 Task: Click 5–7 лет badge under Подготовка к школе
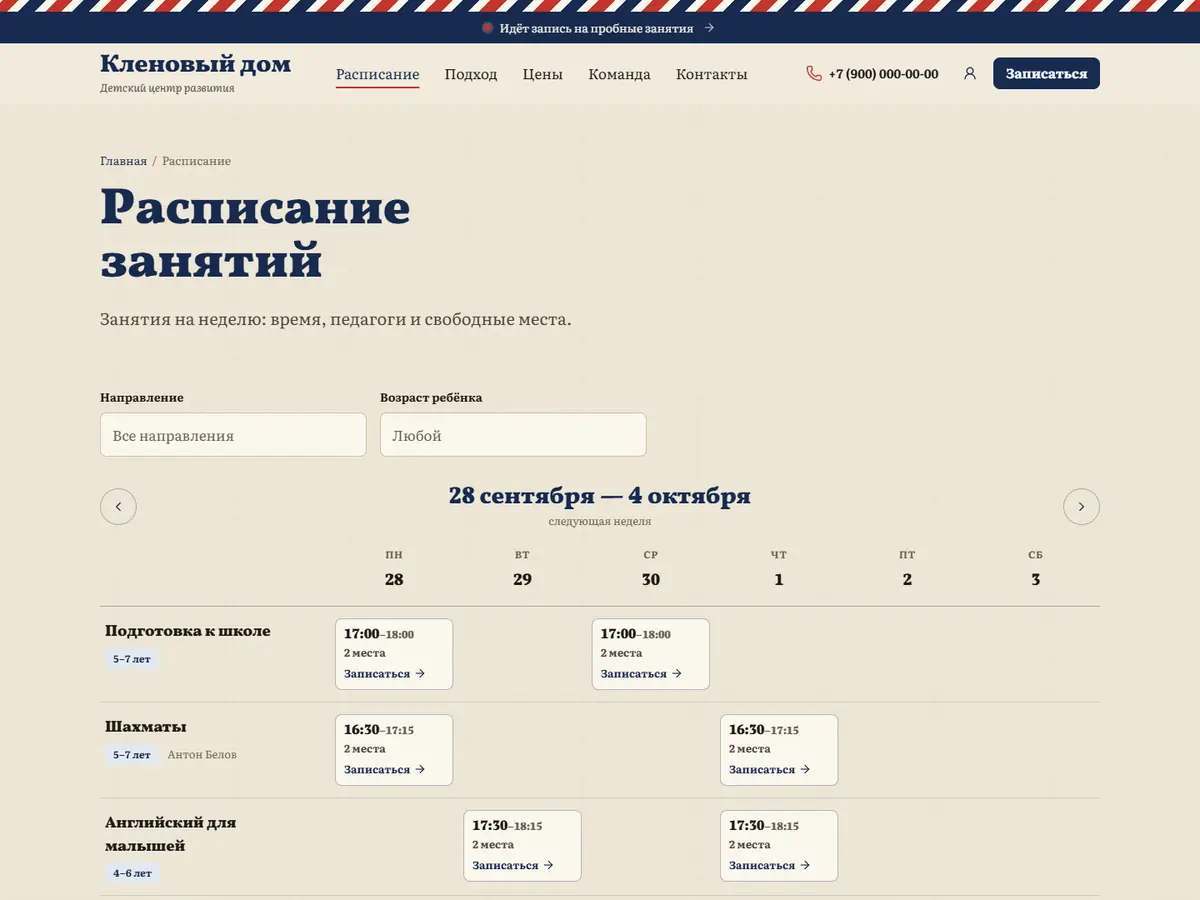(x=132, y=659)
